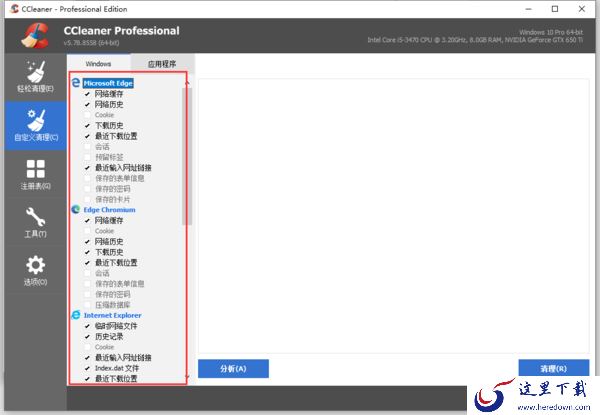
Task: Uncheck the 临时网络文件 checkbox
Action: coord(87,326)
